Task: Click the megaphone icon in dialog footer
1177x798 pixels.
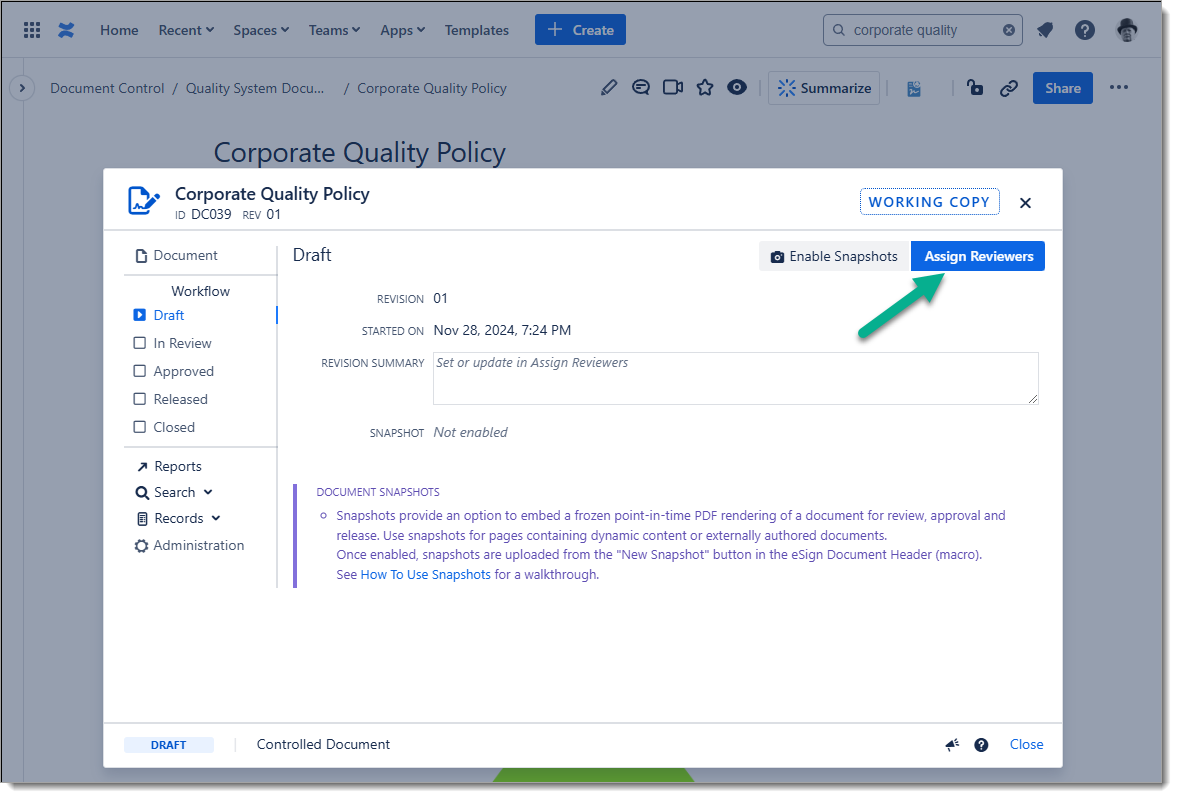Action: (x=952, y=745)
